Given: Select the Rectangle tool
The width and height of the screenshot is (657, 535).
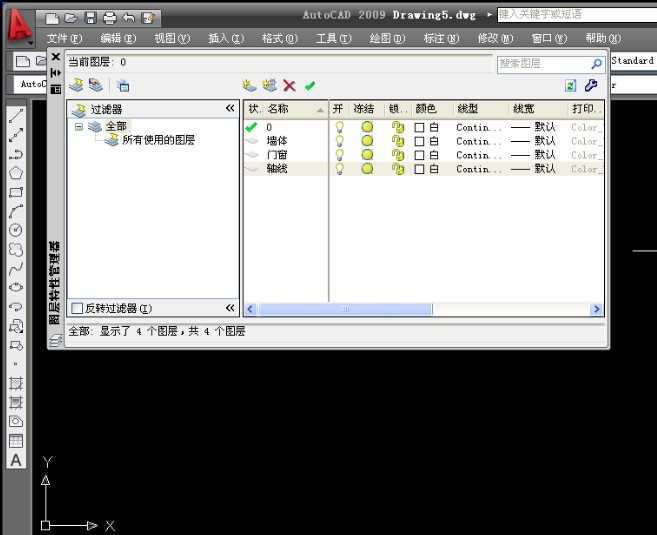Looking at the screenshot, I should 16,192.
